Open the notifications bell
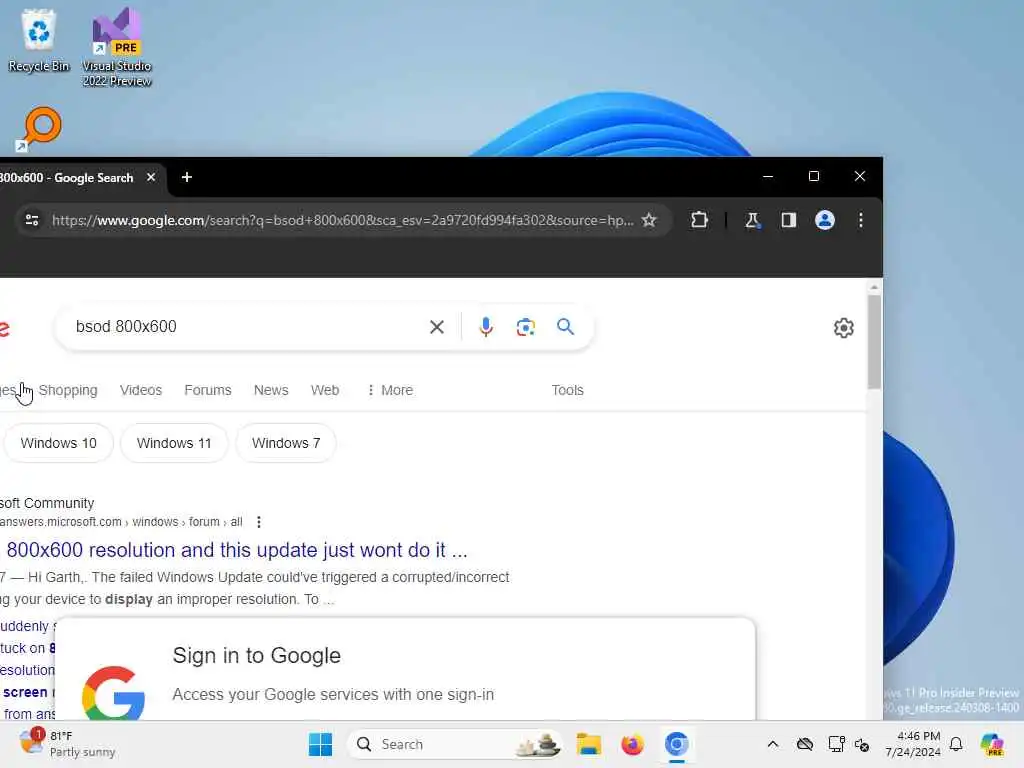 coord(956,744)
